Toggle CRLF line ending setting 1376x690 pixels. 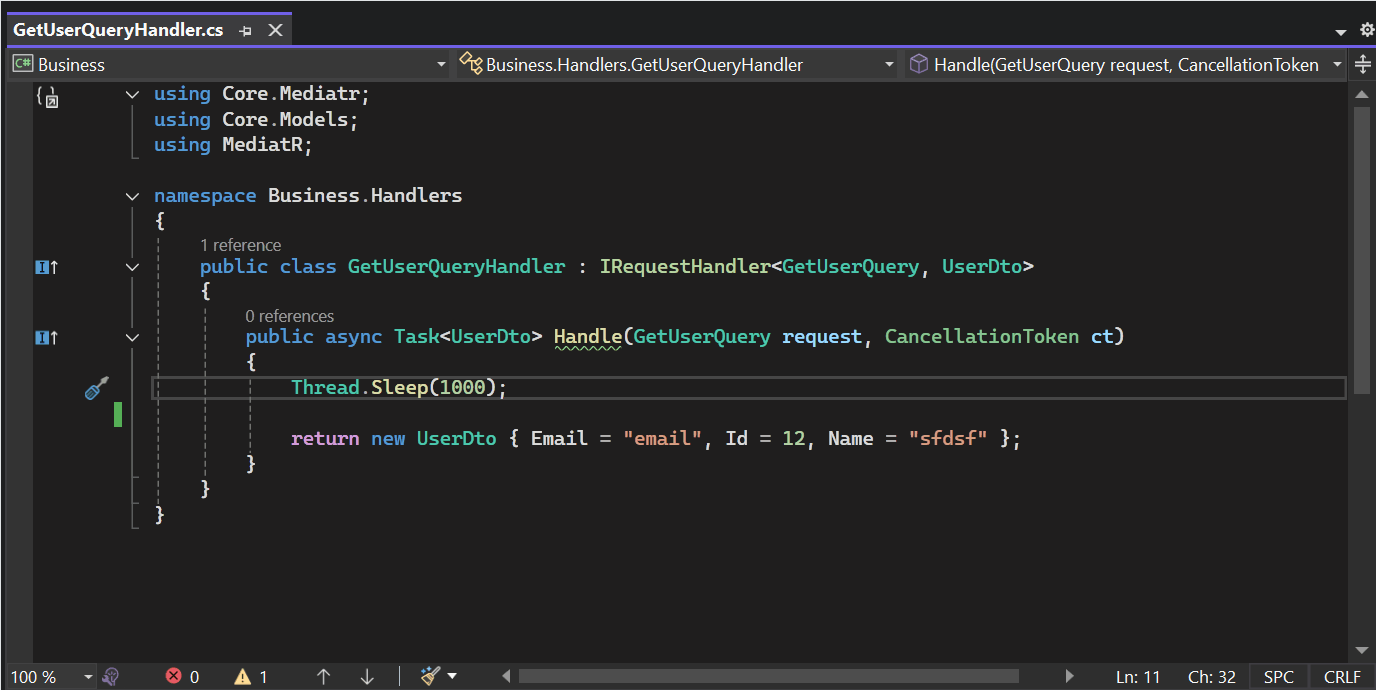pos(1342,677)
